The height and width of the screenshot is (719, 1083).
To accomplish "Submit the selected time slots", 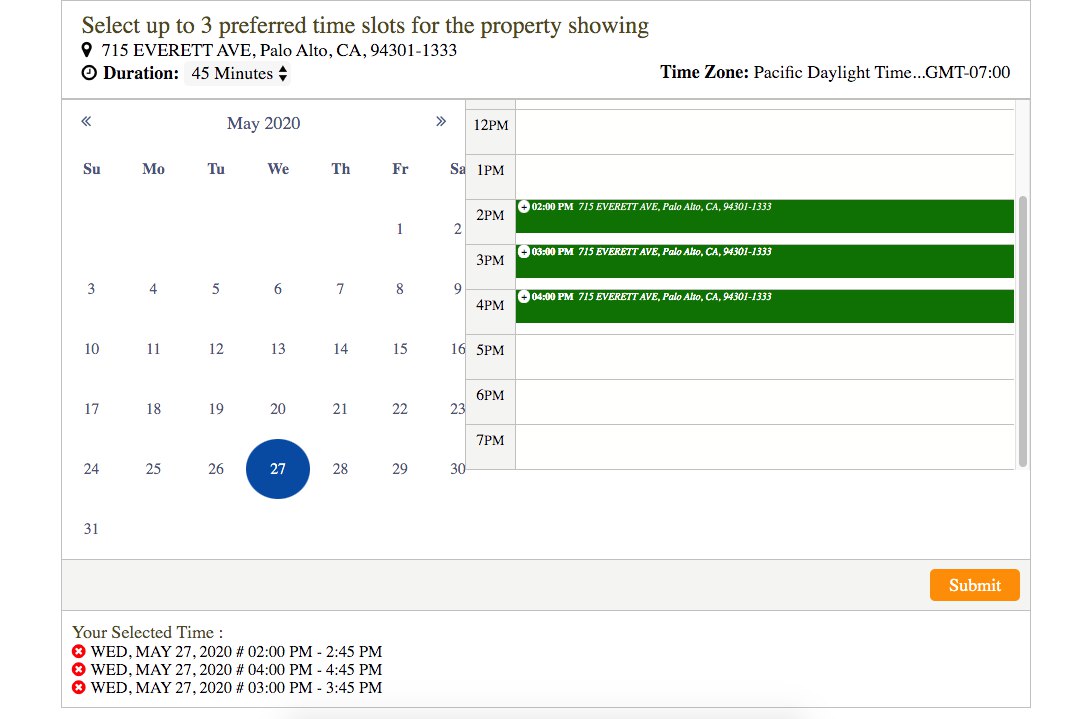I will pyautogui.click(x=974, y=585).
